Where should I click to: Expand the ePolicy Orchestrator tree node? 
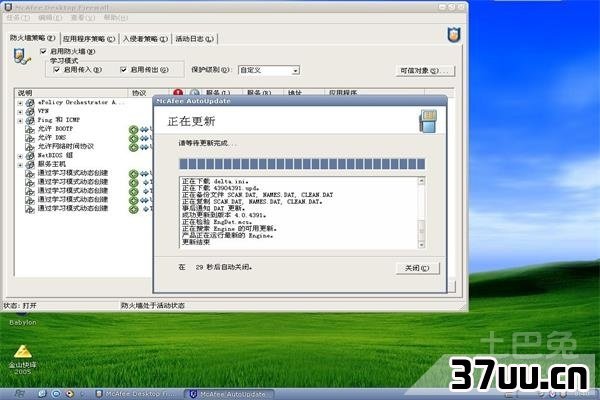(20, 103)
